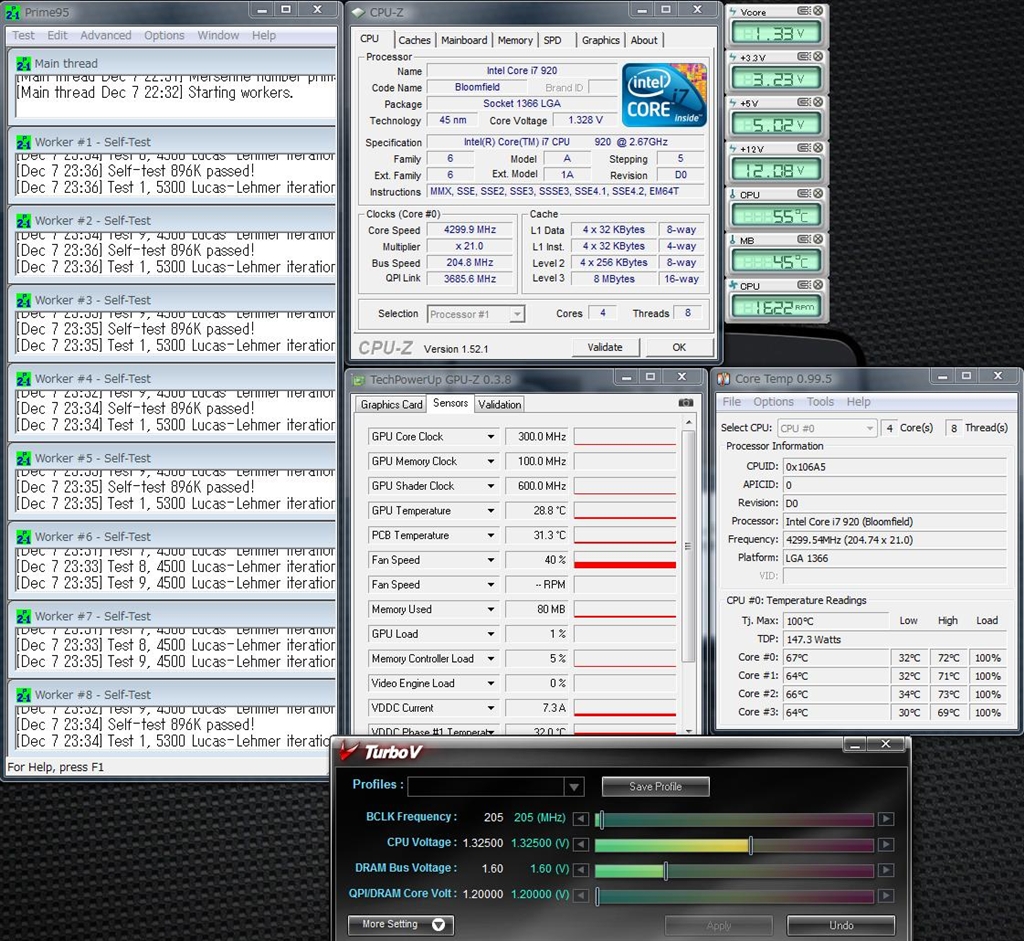
Task: Close the MB temperature gadget
Action: click(x=818, y=241)
